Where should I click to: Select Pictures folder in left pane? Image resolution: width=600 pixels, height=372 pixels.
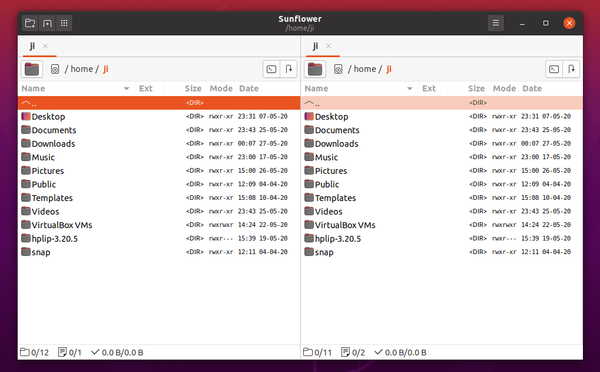159,171
